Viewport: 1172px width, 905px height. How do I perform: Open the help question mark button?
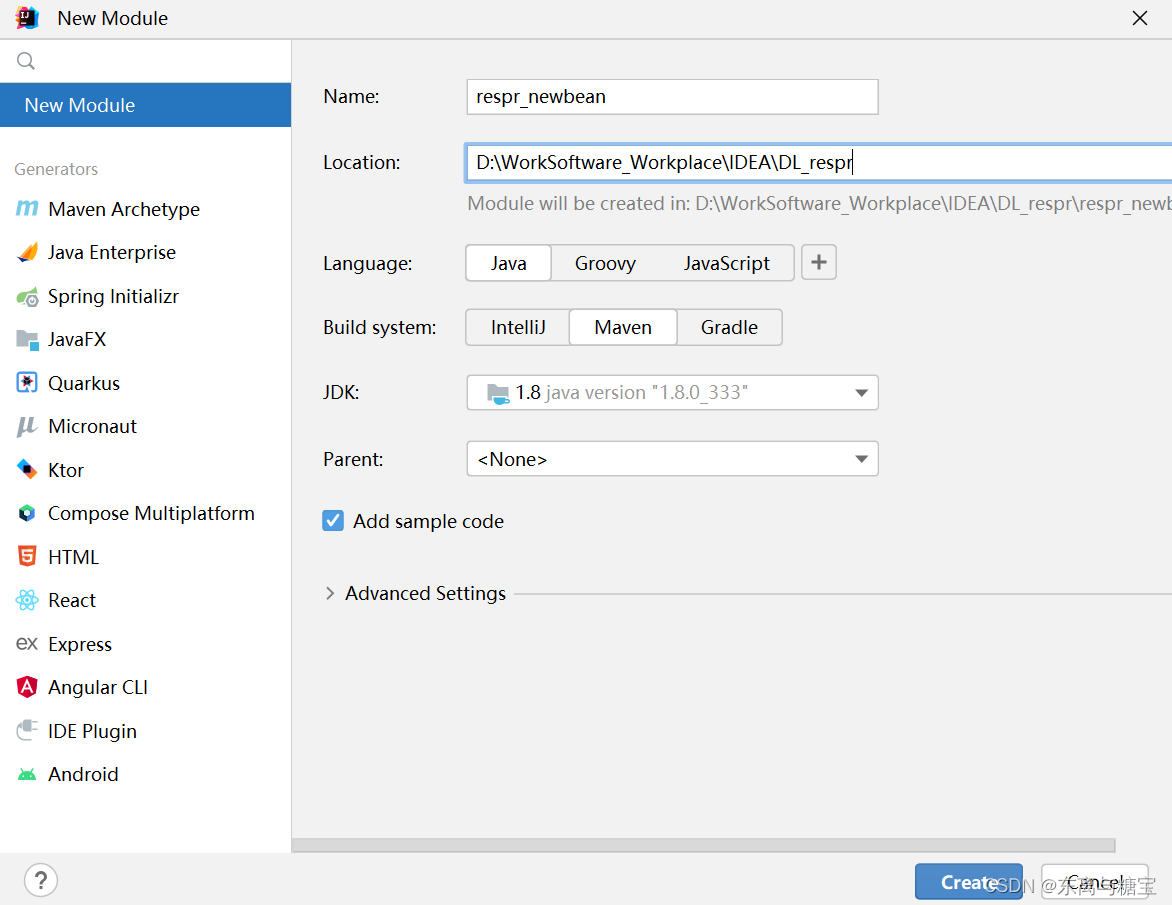click(41, 881)
